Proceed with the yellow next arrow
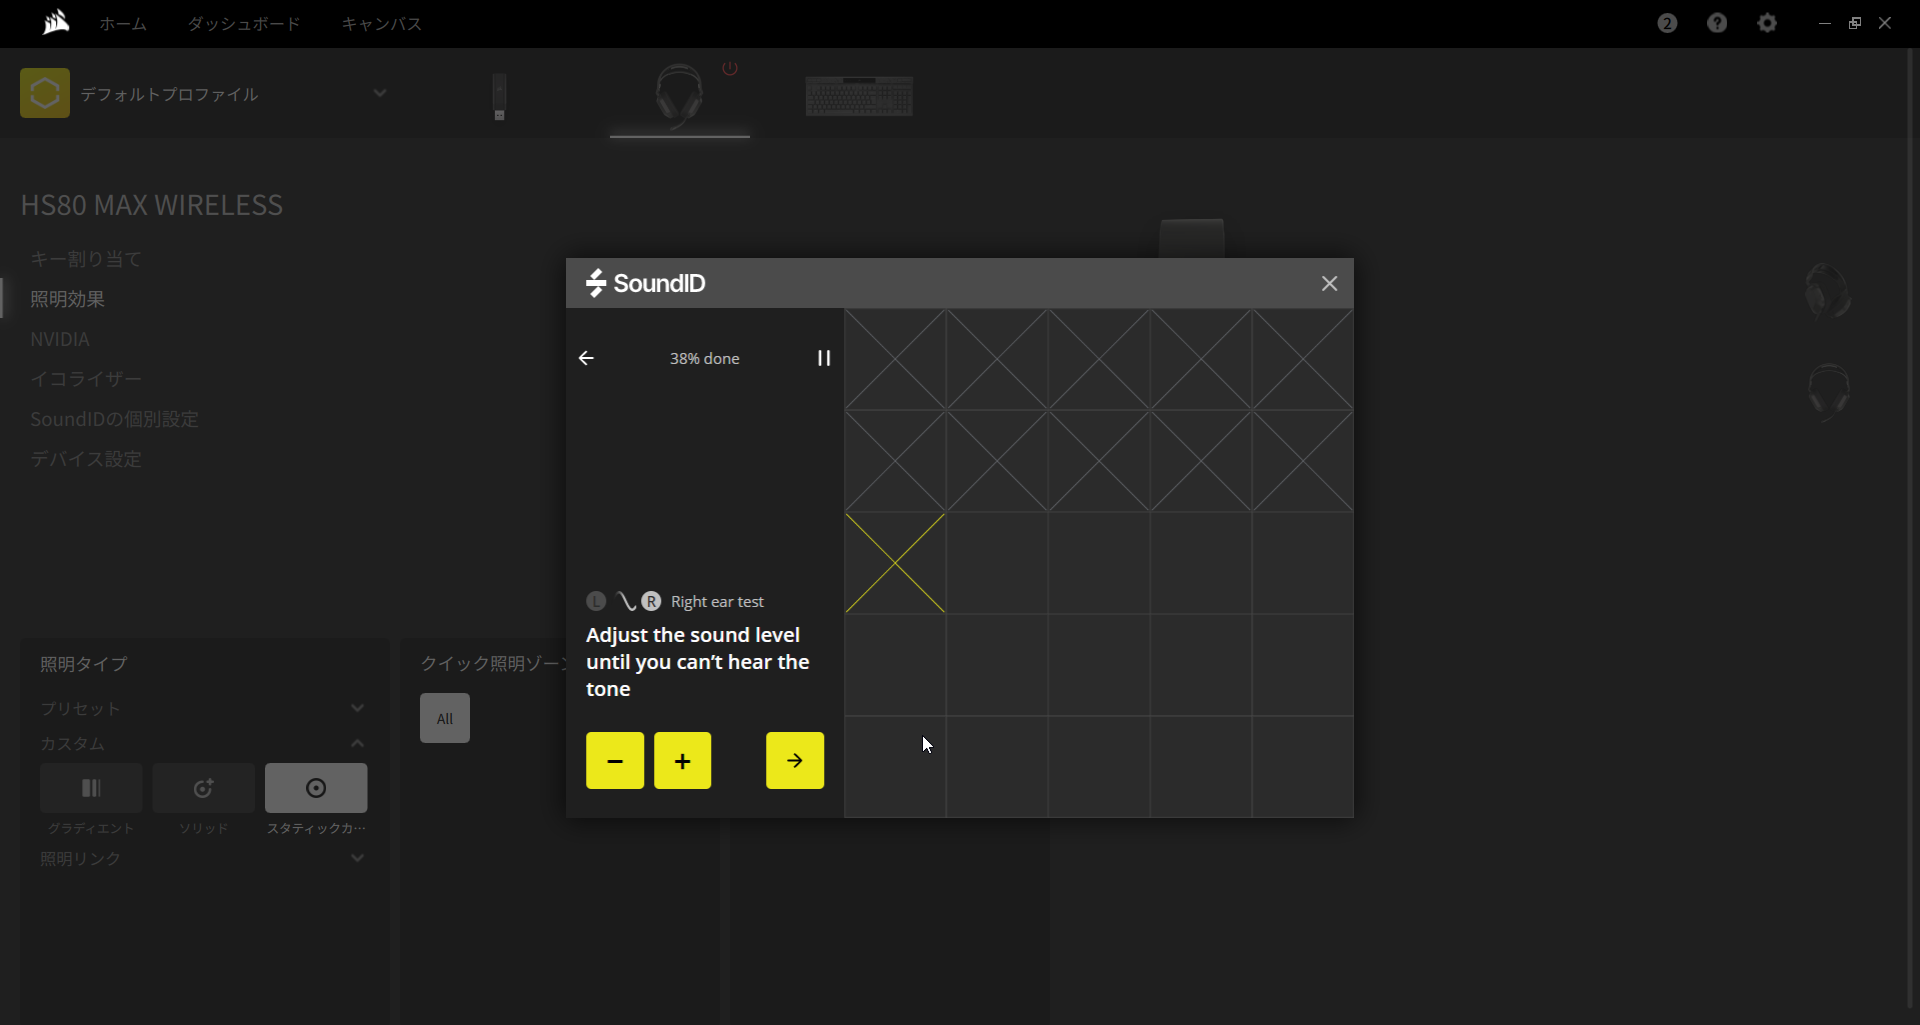Image resolution: width=1920 pixels, height=1025 pixels. coord(795,761)
